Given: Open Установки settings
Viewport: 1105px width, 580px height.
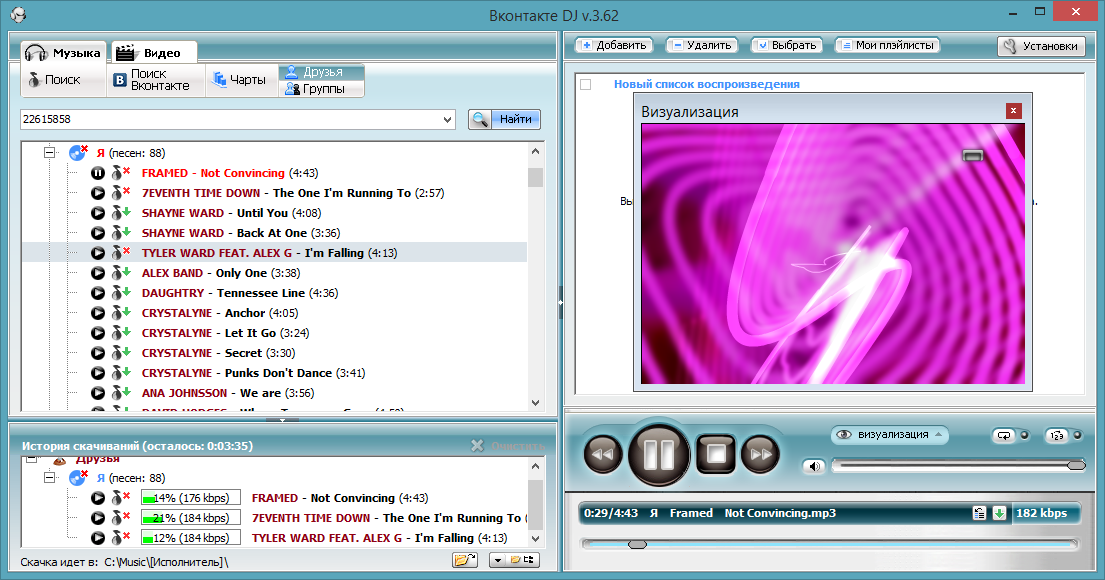Looking at the screenshot, I should coord(1041,46).
